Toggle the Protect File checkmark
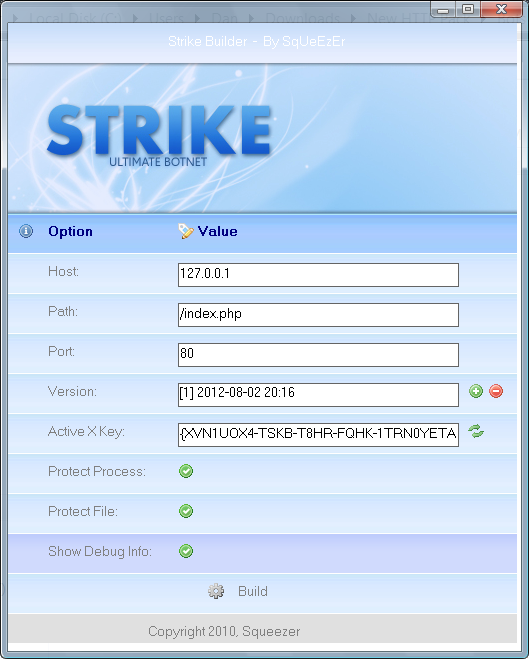Screen dimensions: 529x659 tap(186, 511)
